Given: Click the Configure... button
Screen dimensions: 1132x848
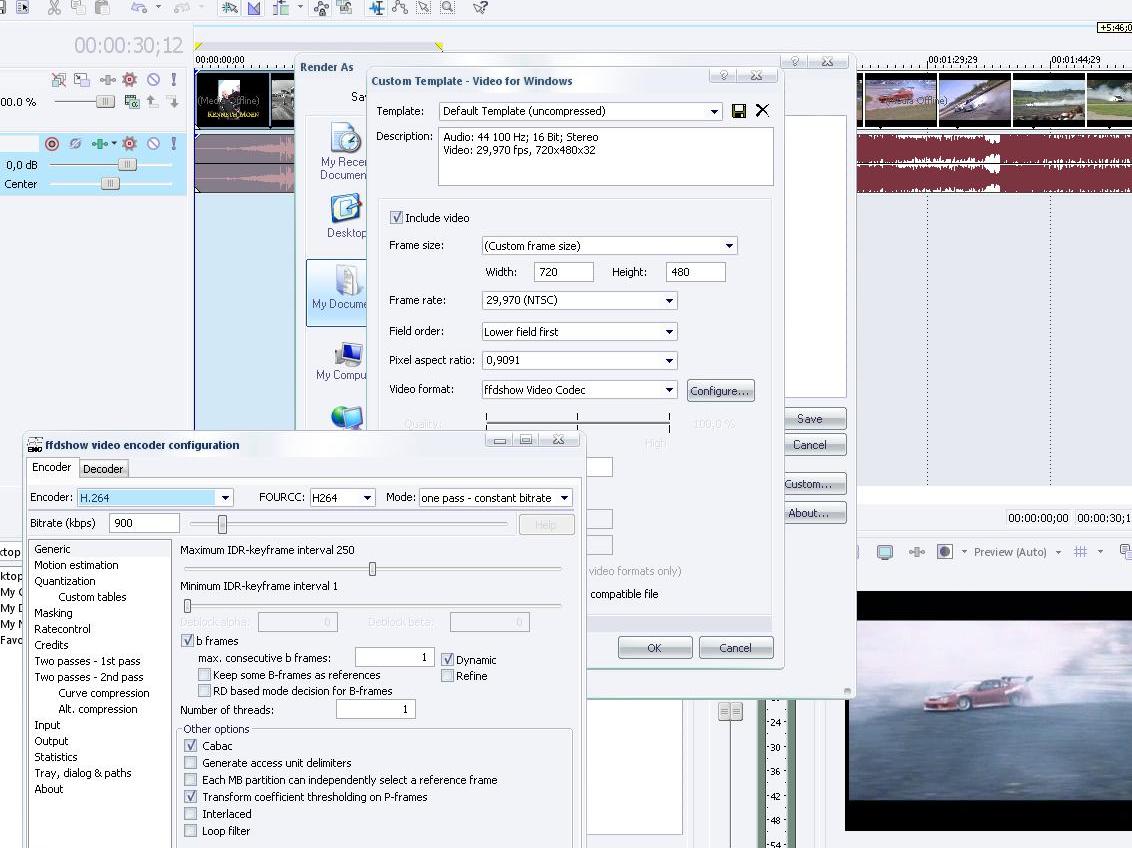Looking at the screenshot, I should pyautogui.click(x=720, y=391).
